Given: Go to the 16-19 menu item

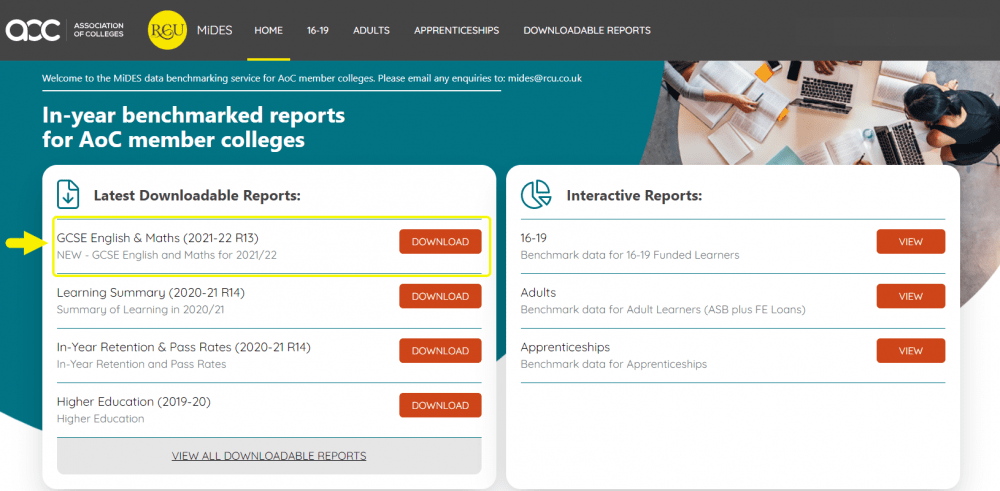Looking at the screenshot, I should pyautogui.click(x=318, y=30).
